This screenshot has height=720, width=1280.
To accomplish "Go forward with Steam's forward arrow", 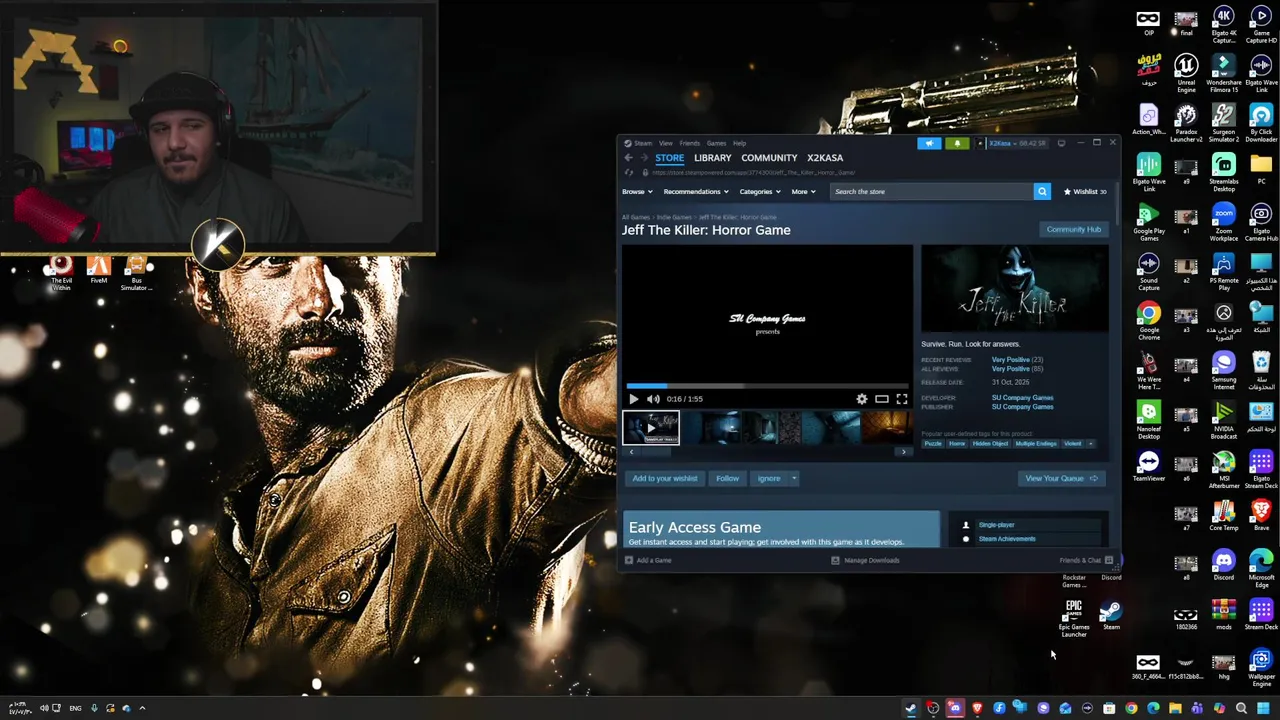I will click(x=644, y=158).
